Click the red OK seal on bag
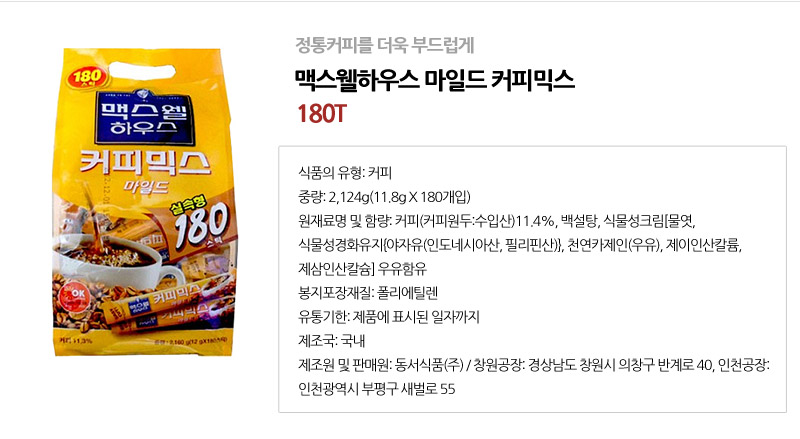The height and width of the screenshot is (439, 800). pyautogui.click(x=76, y=297)
